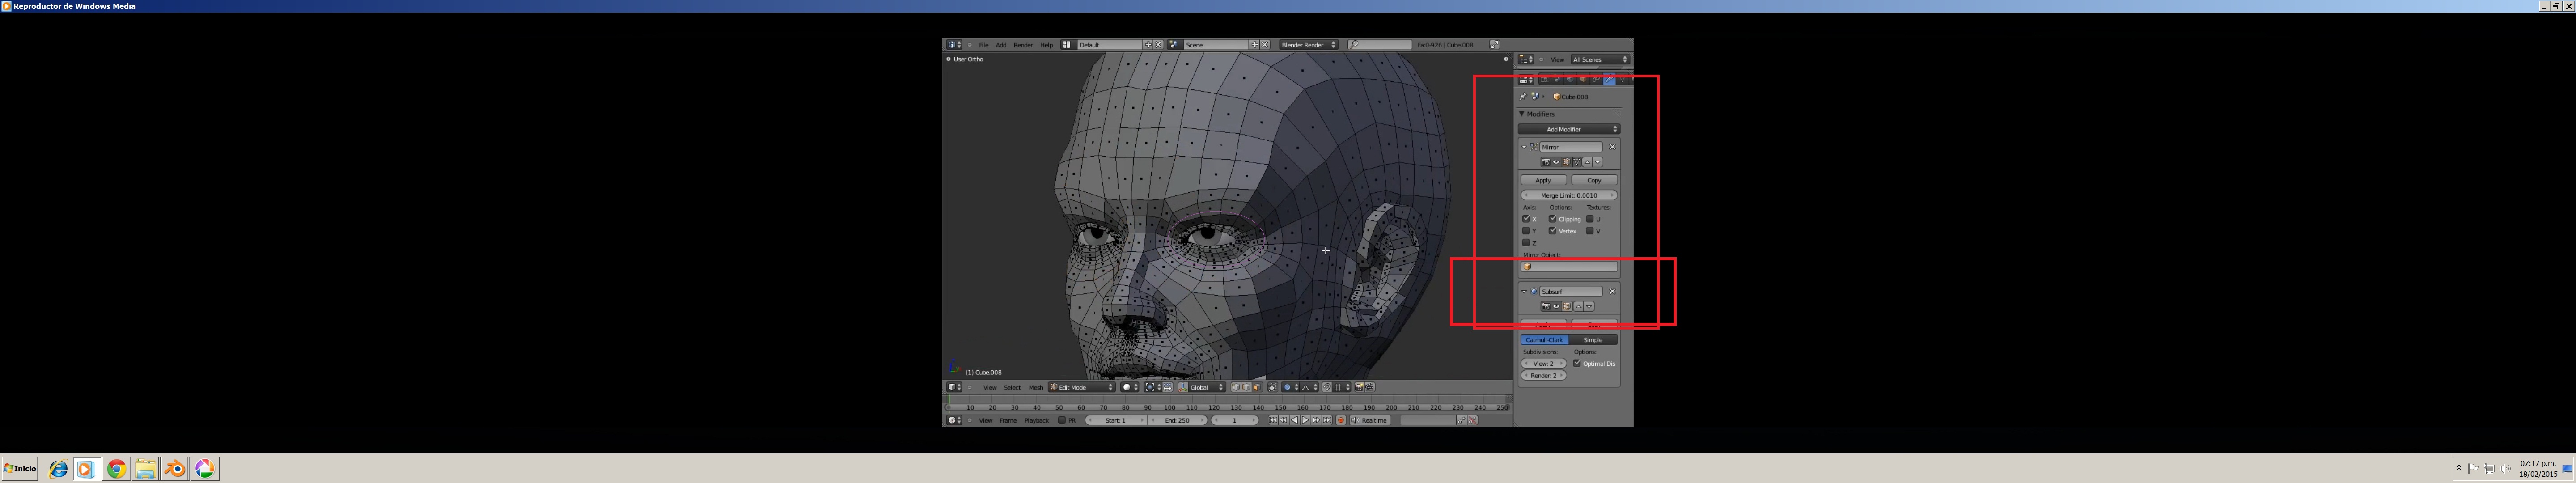Click the Apply button for Mirror
The height and width of the screenshot is (483, 2576).
click(x=1543, y=180)
